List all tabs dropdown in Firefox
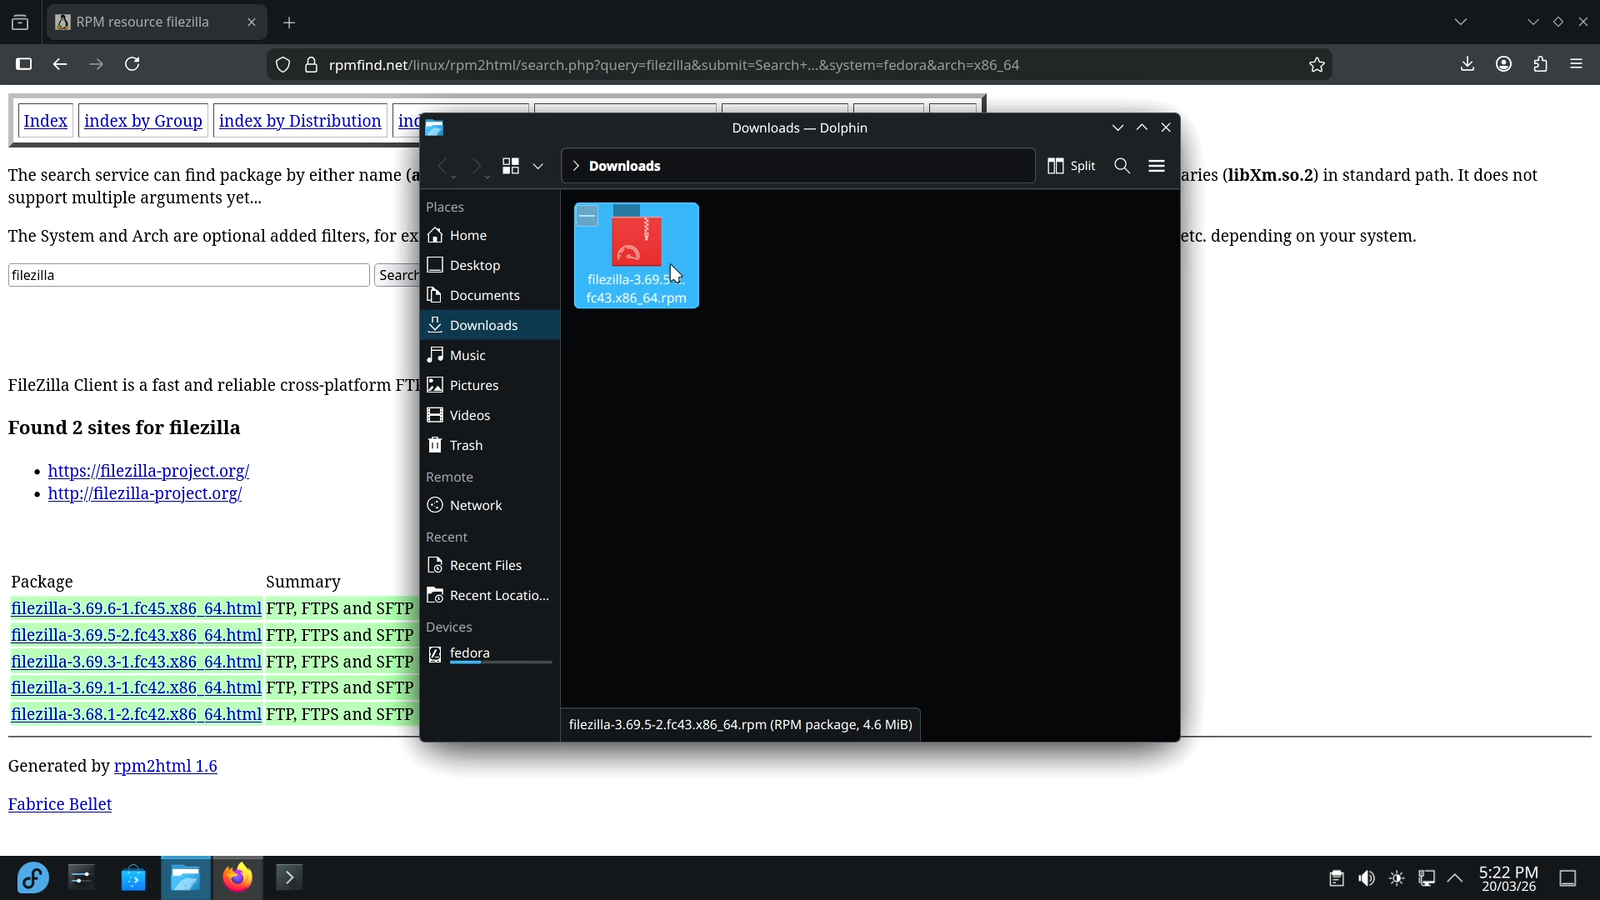This screenshot has width=1600, height=900. pos(1460,22)
